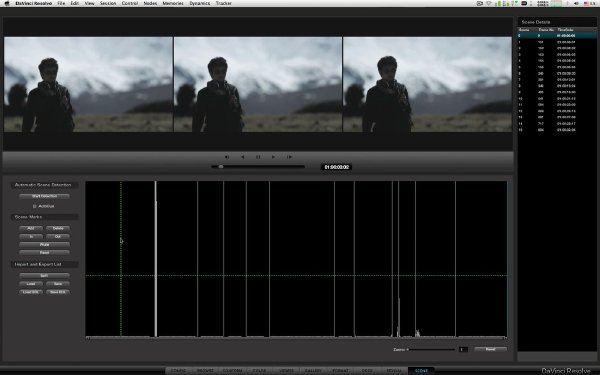Open the Dynamics menu
The image size is (600, 375).
point(199,3)
